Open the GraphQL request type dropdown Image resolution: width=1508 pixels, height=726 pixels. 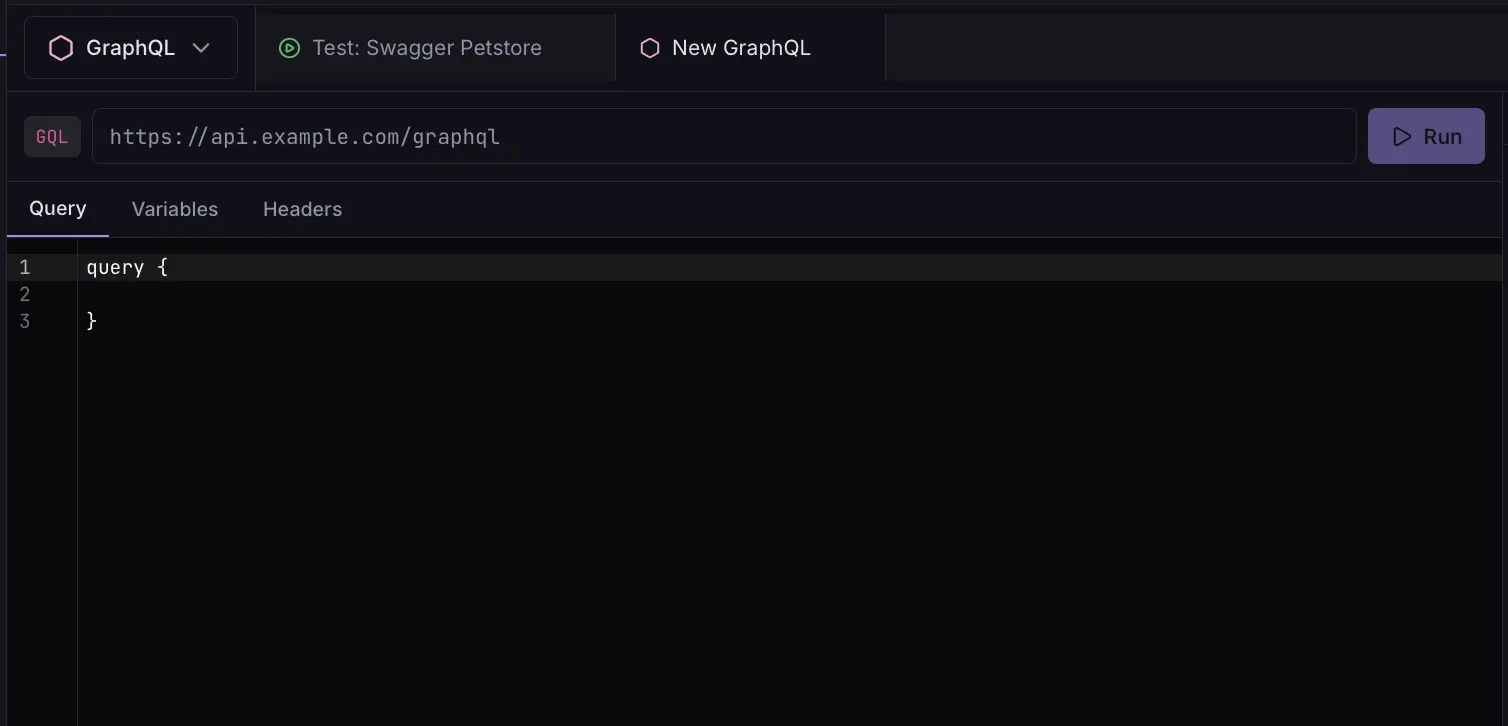130,47
